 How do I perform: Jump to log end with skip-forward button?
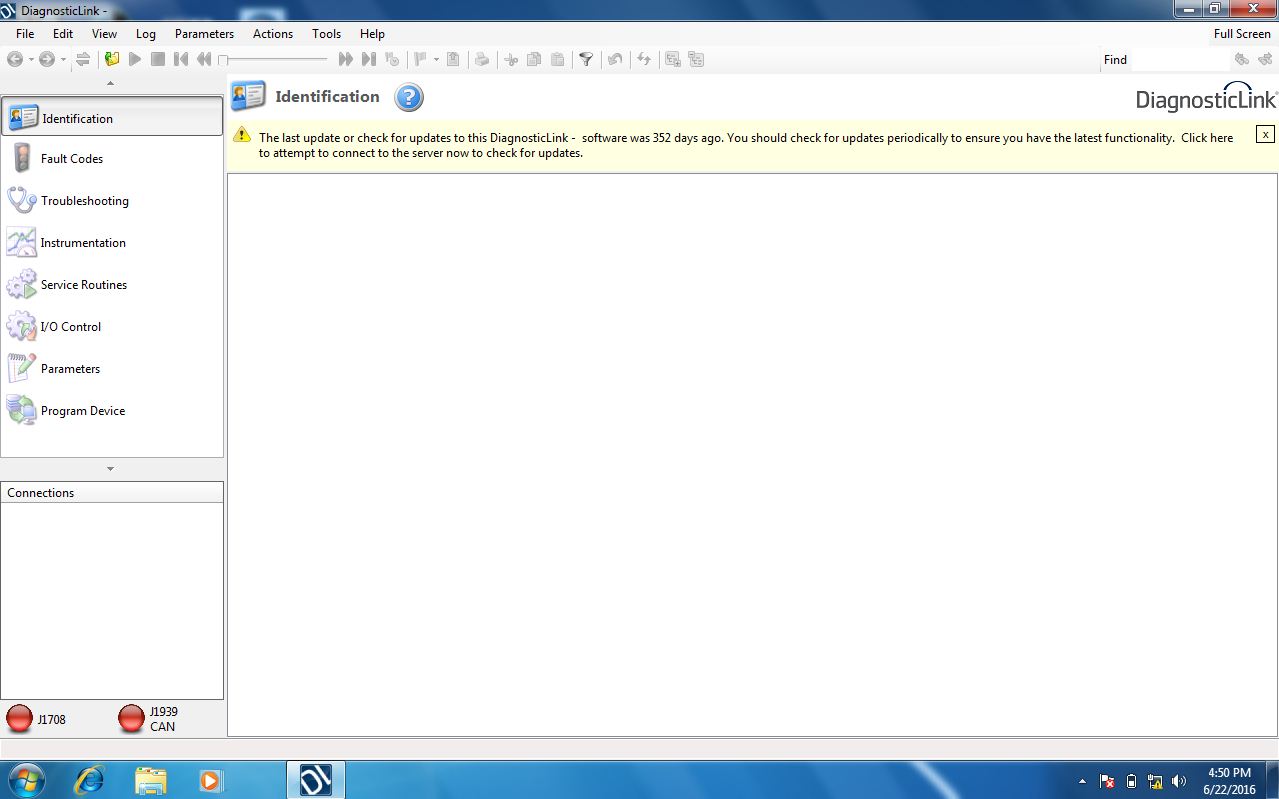pyautogui.click(x=369, y=60)
